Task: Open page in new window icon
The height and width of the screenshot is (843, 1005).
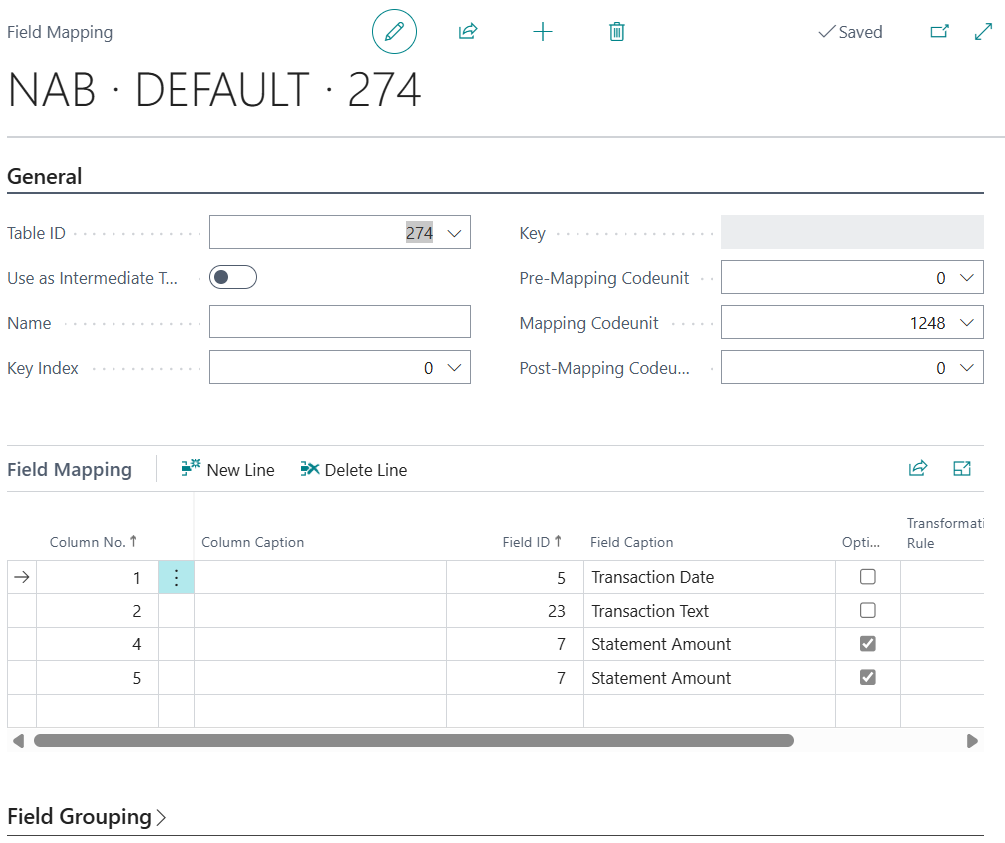Action: (x=939, y=32)
